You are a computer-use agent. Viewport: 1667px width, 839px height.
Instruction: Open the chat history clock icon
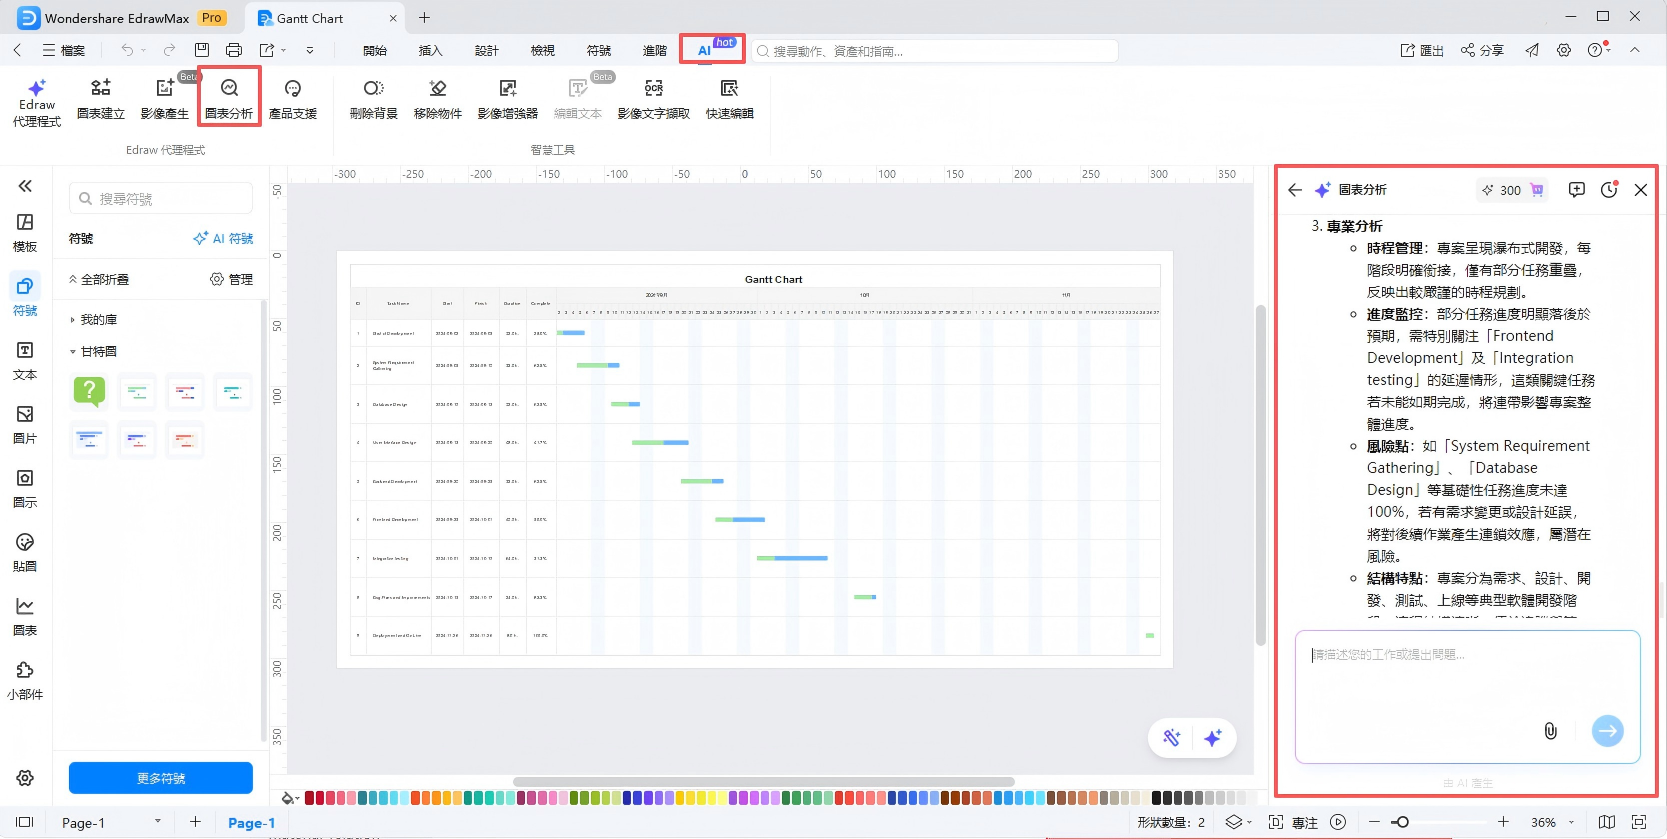pyautogui.click(x=1609, y=190)
